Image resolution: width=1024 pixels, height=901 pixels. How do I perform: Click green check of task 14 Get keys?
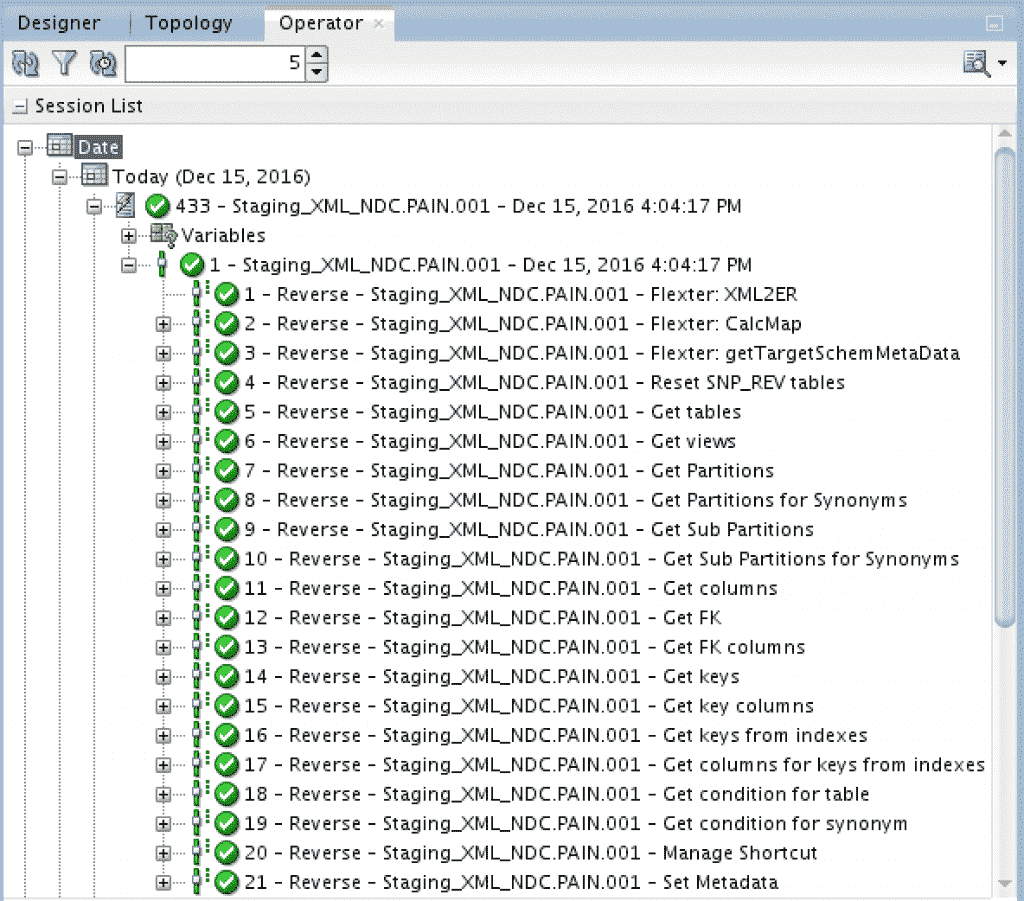tap(227, 676)
